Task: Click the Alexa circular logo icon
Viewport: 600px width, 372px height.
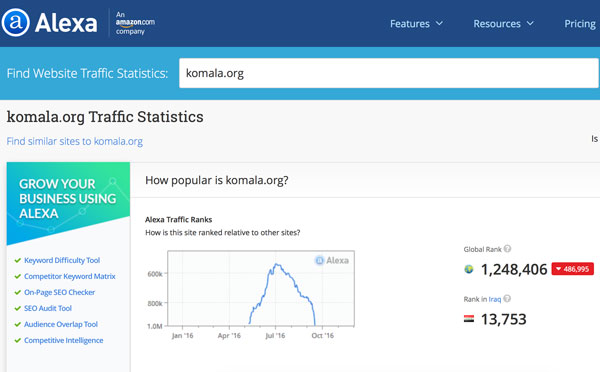Action: pyautogui.click(x=15, y=23)
